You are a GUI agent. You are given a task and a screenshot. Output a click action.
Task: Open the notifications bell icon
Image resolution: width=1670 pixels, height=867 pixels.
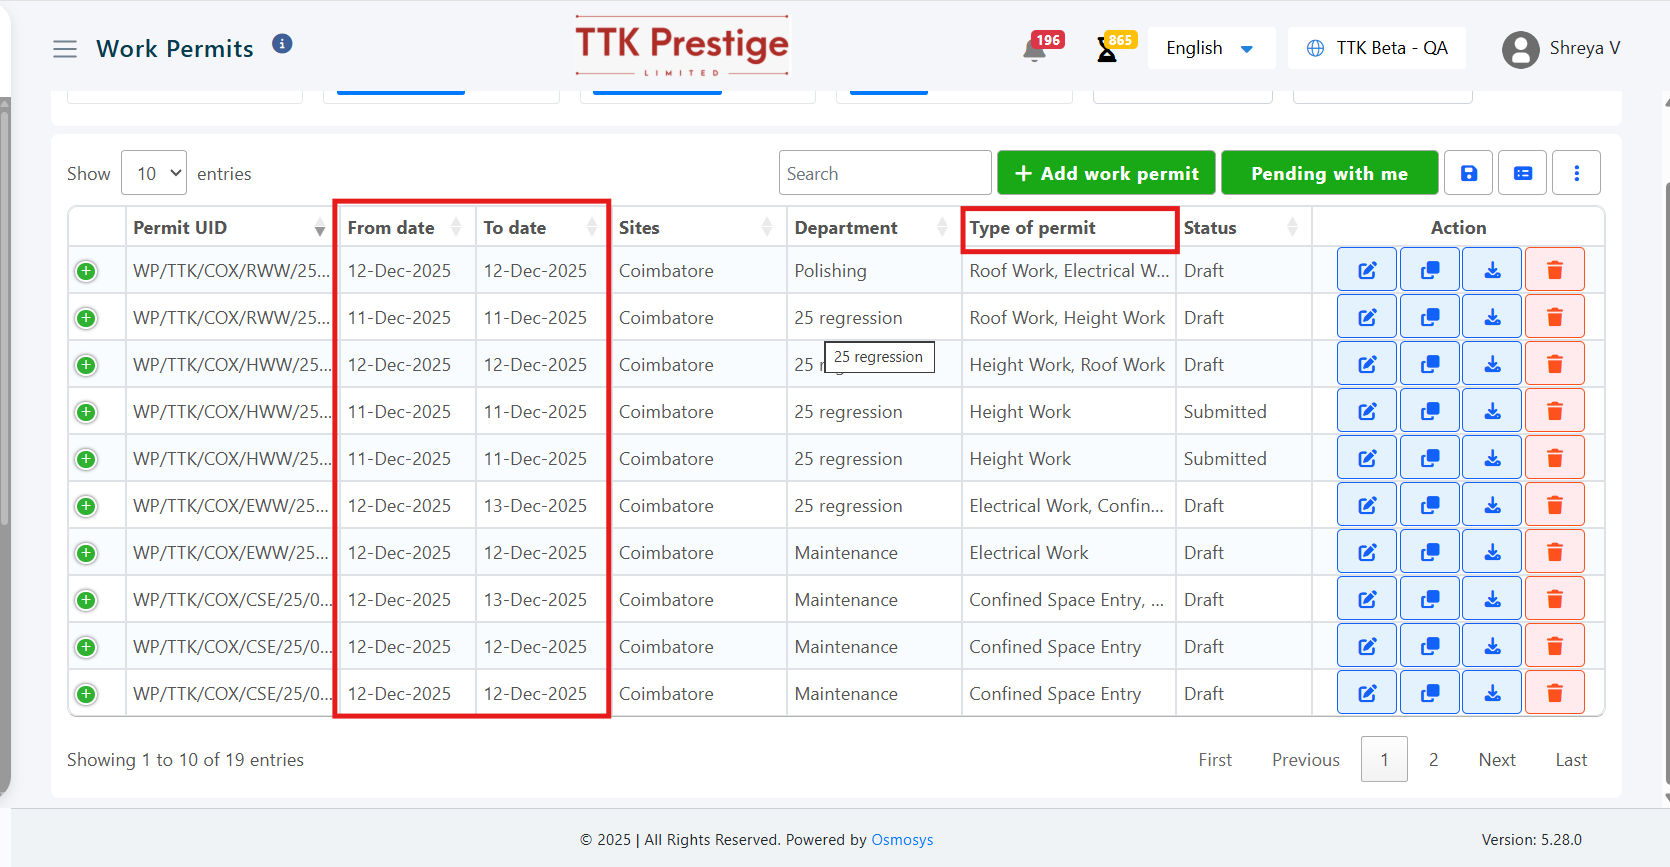(1035, 50)
